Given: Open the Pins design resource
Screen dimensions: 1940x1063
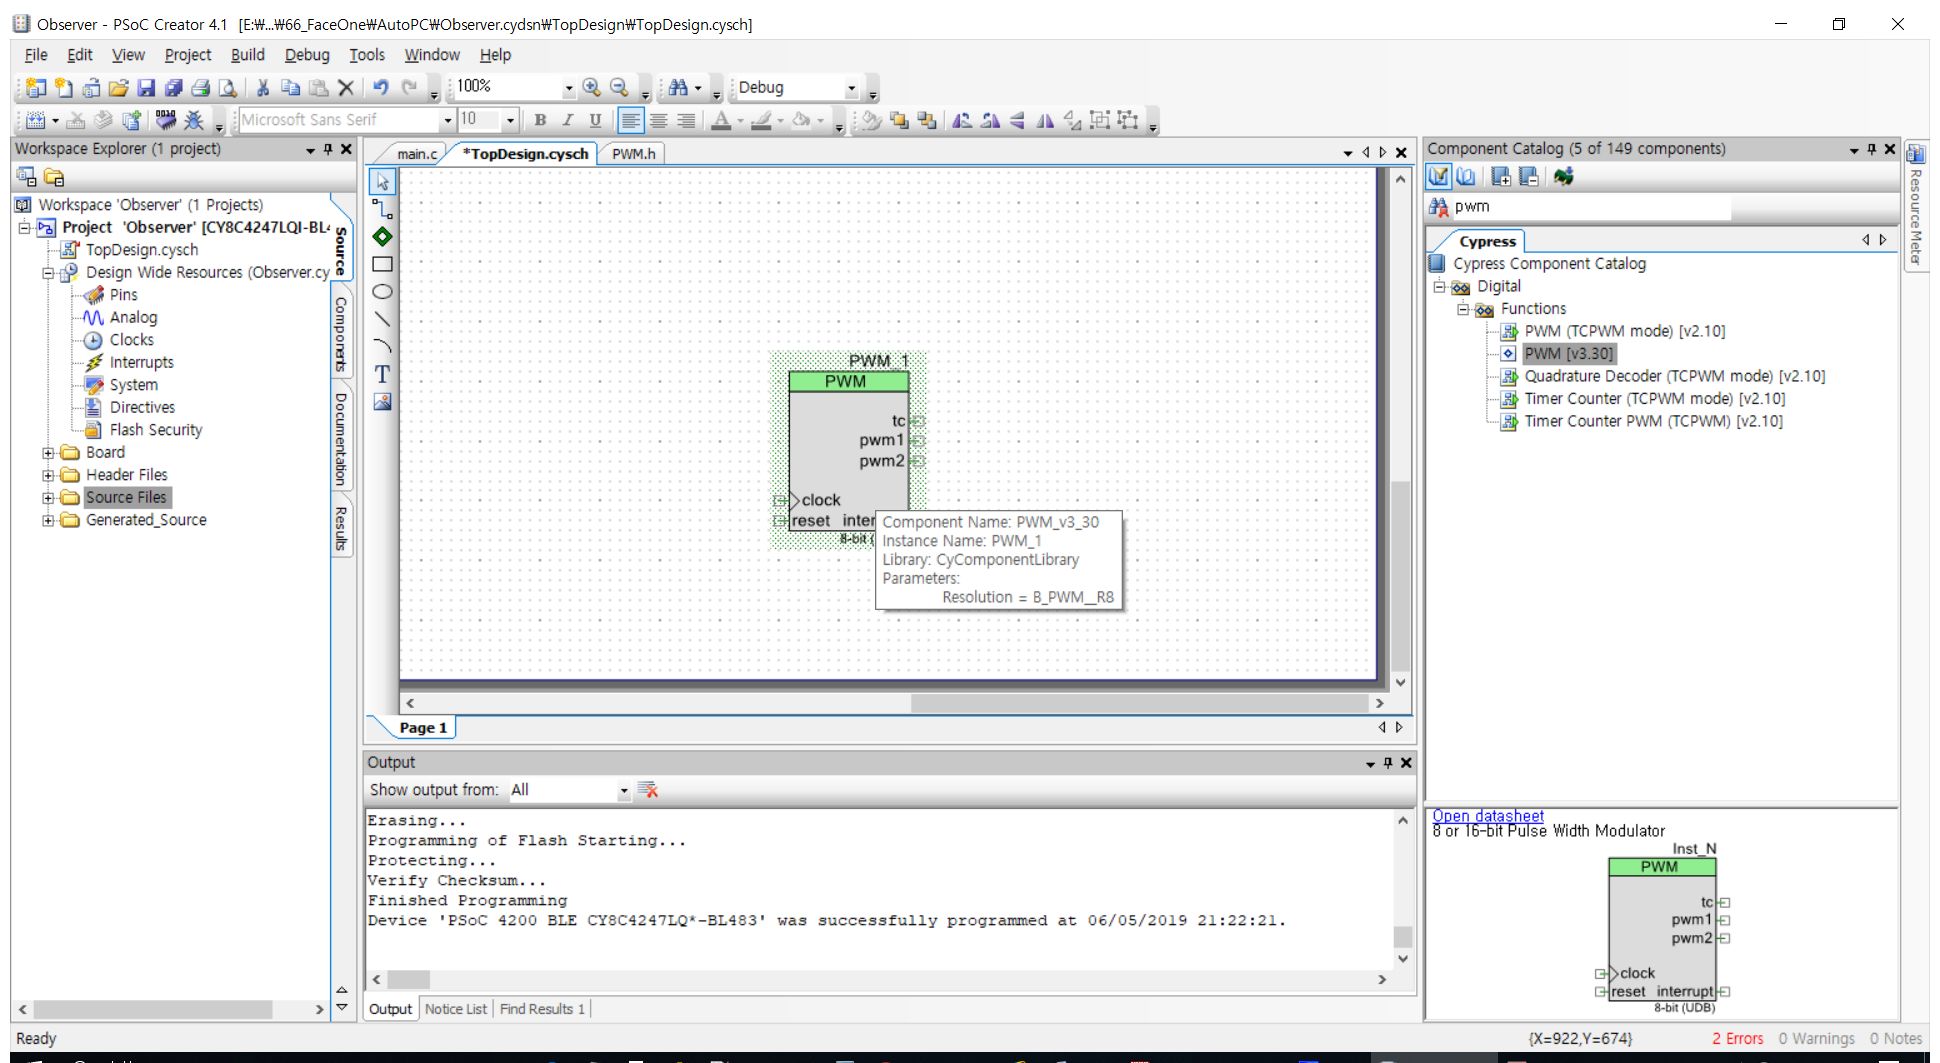Looking at the screenshot, I should (x=123, y=295).
